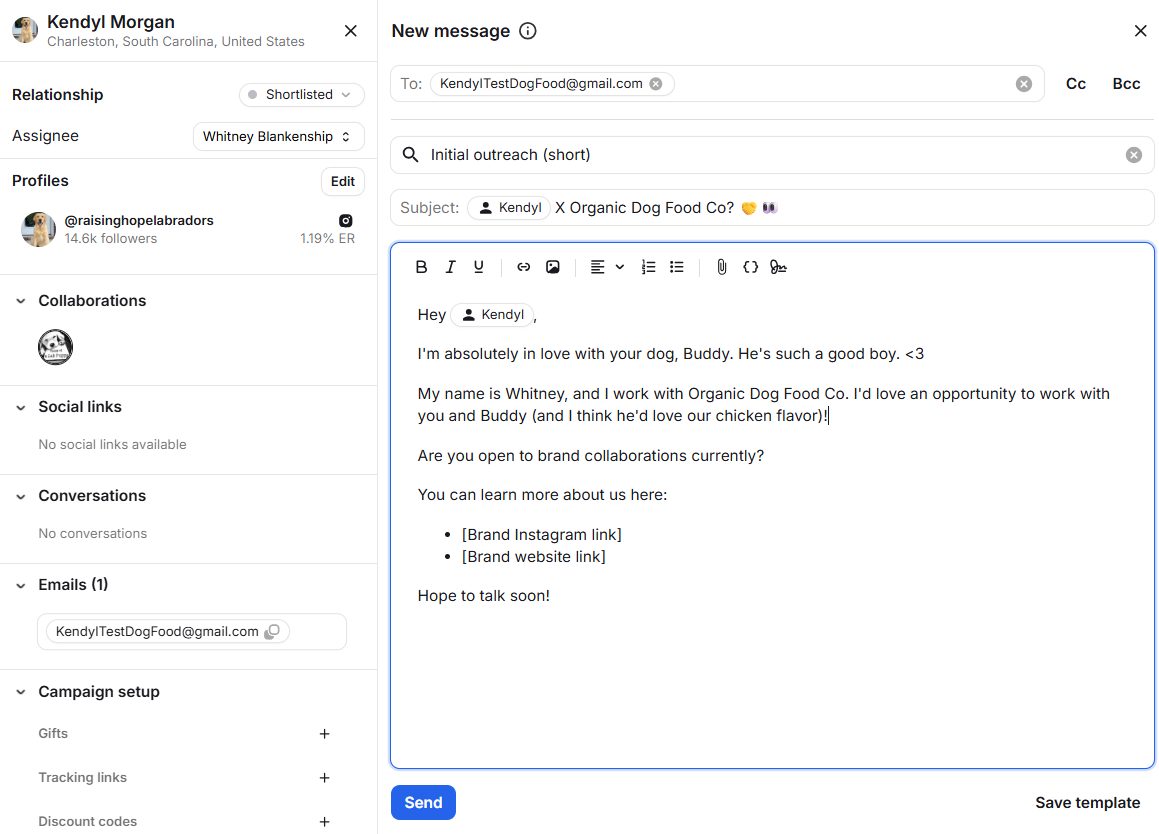Click the 1.19% ER engagement value

pos(327,239)
